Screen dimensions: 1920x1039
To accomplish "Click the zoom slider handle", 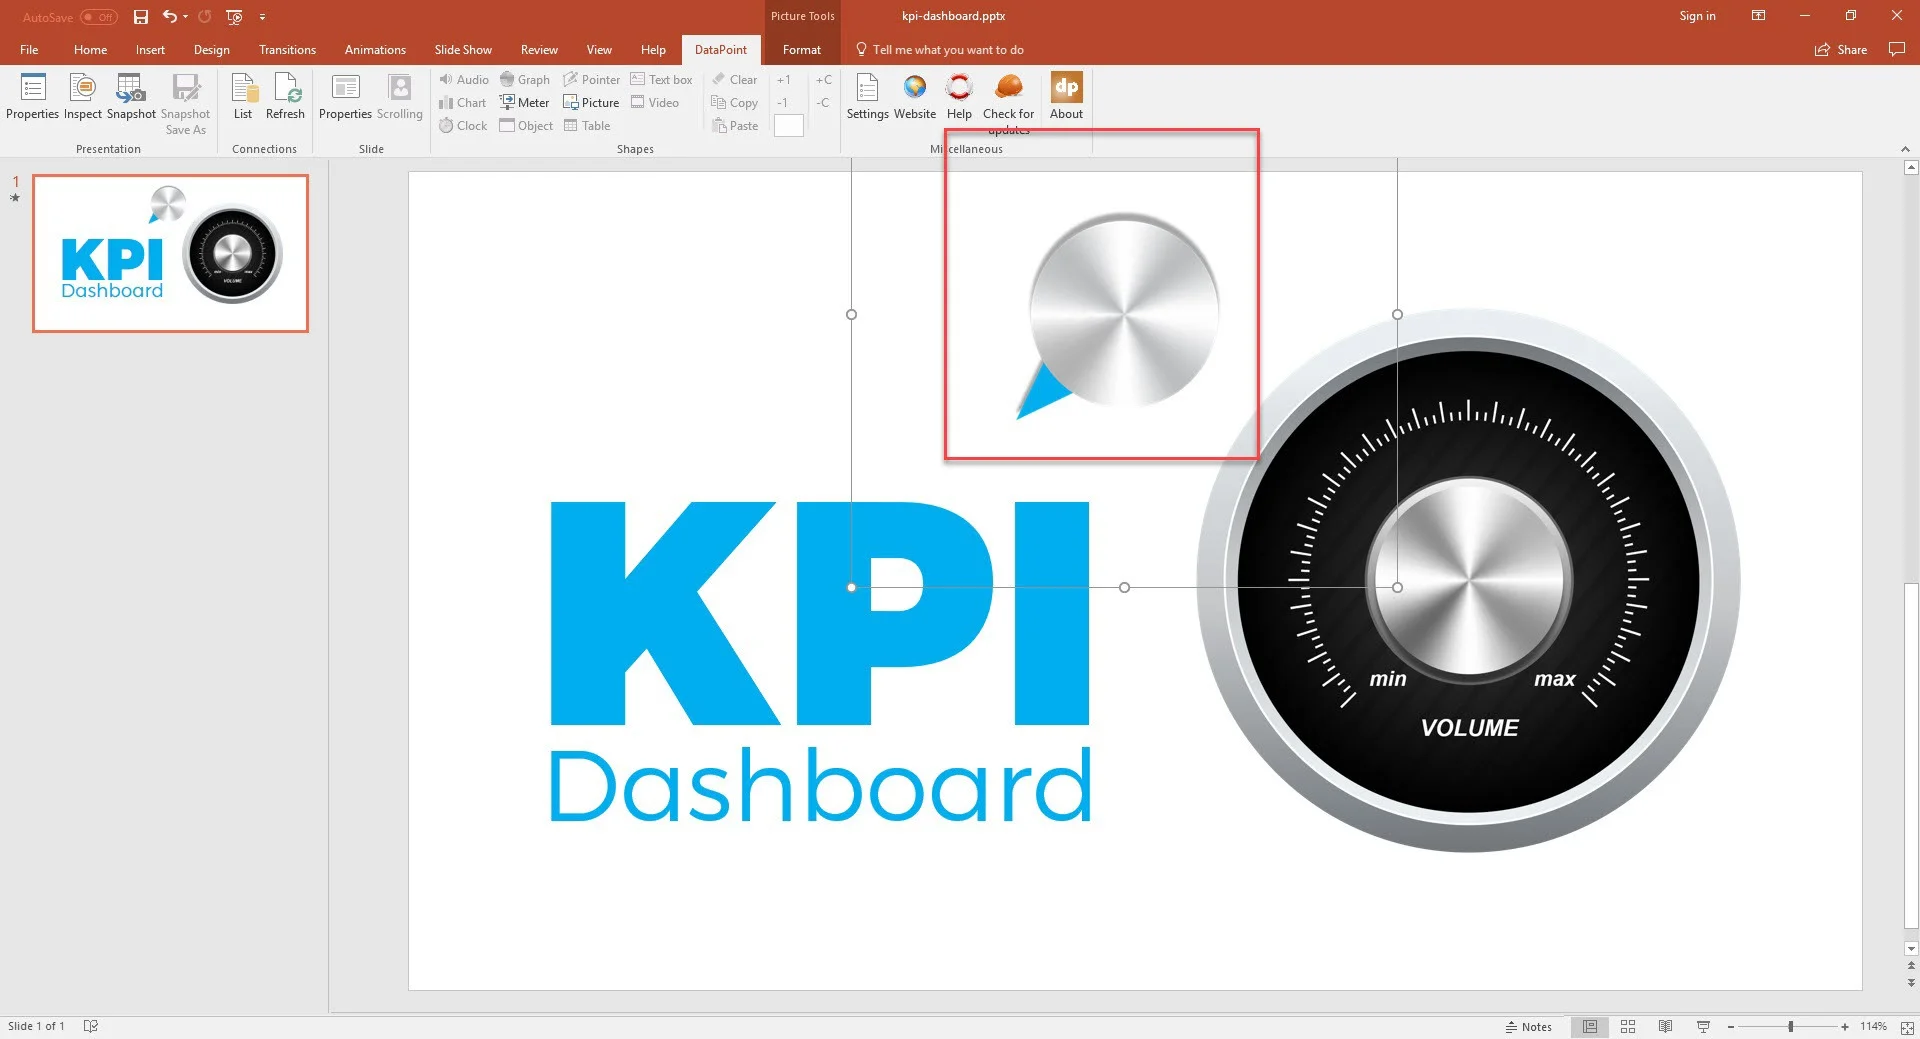I will [1790, 1026].
